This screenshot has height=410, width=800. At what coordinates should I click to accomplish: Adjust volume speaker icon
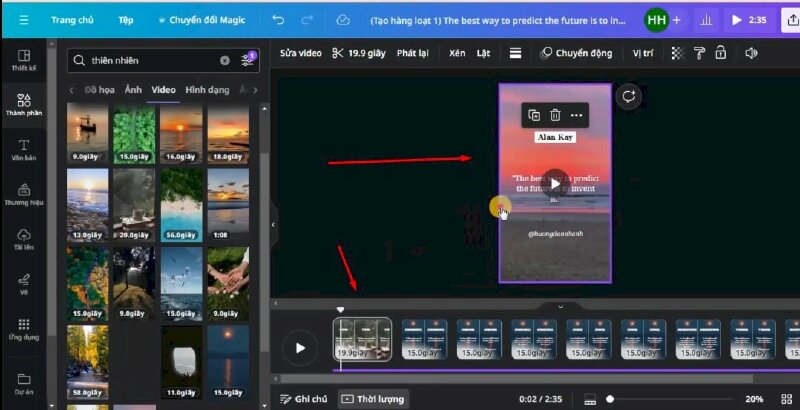(x=751, y=53)
